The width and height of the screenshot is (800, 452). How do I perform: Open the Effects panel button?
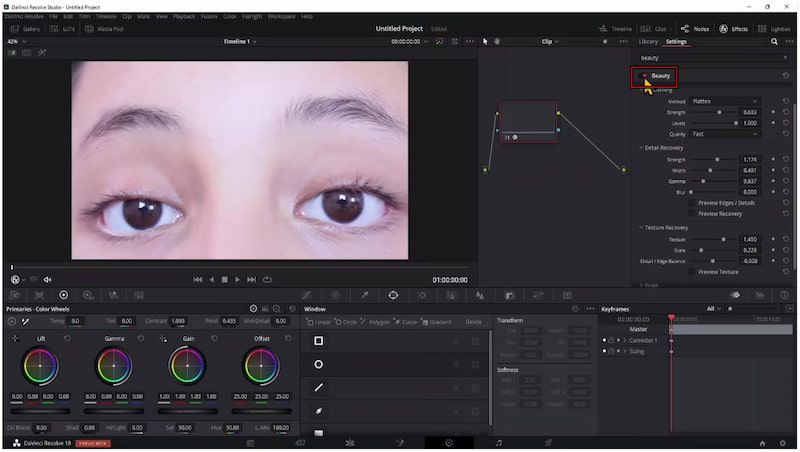point(733,29)
